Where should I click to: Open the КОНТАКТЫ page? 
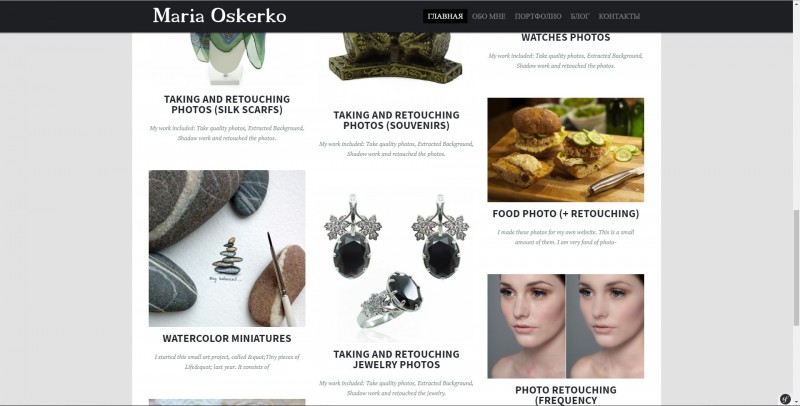[x=619, y=16]
